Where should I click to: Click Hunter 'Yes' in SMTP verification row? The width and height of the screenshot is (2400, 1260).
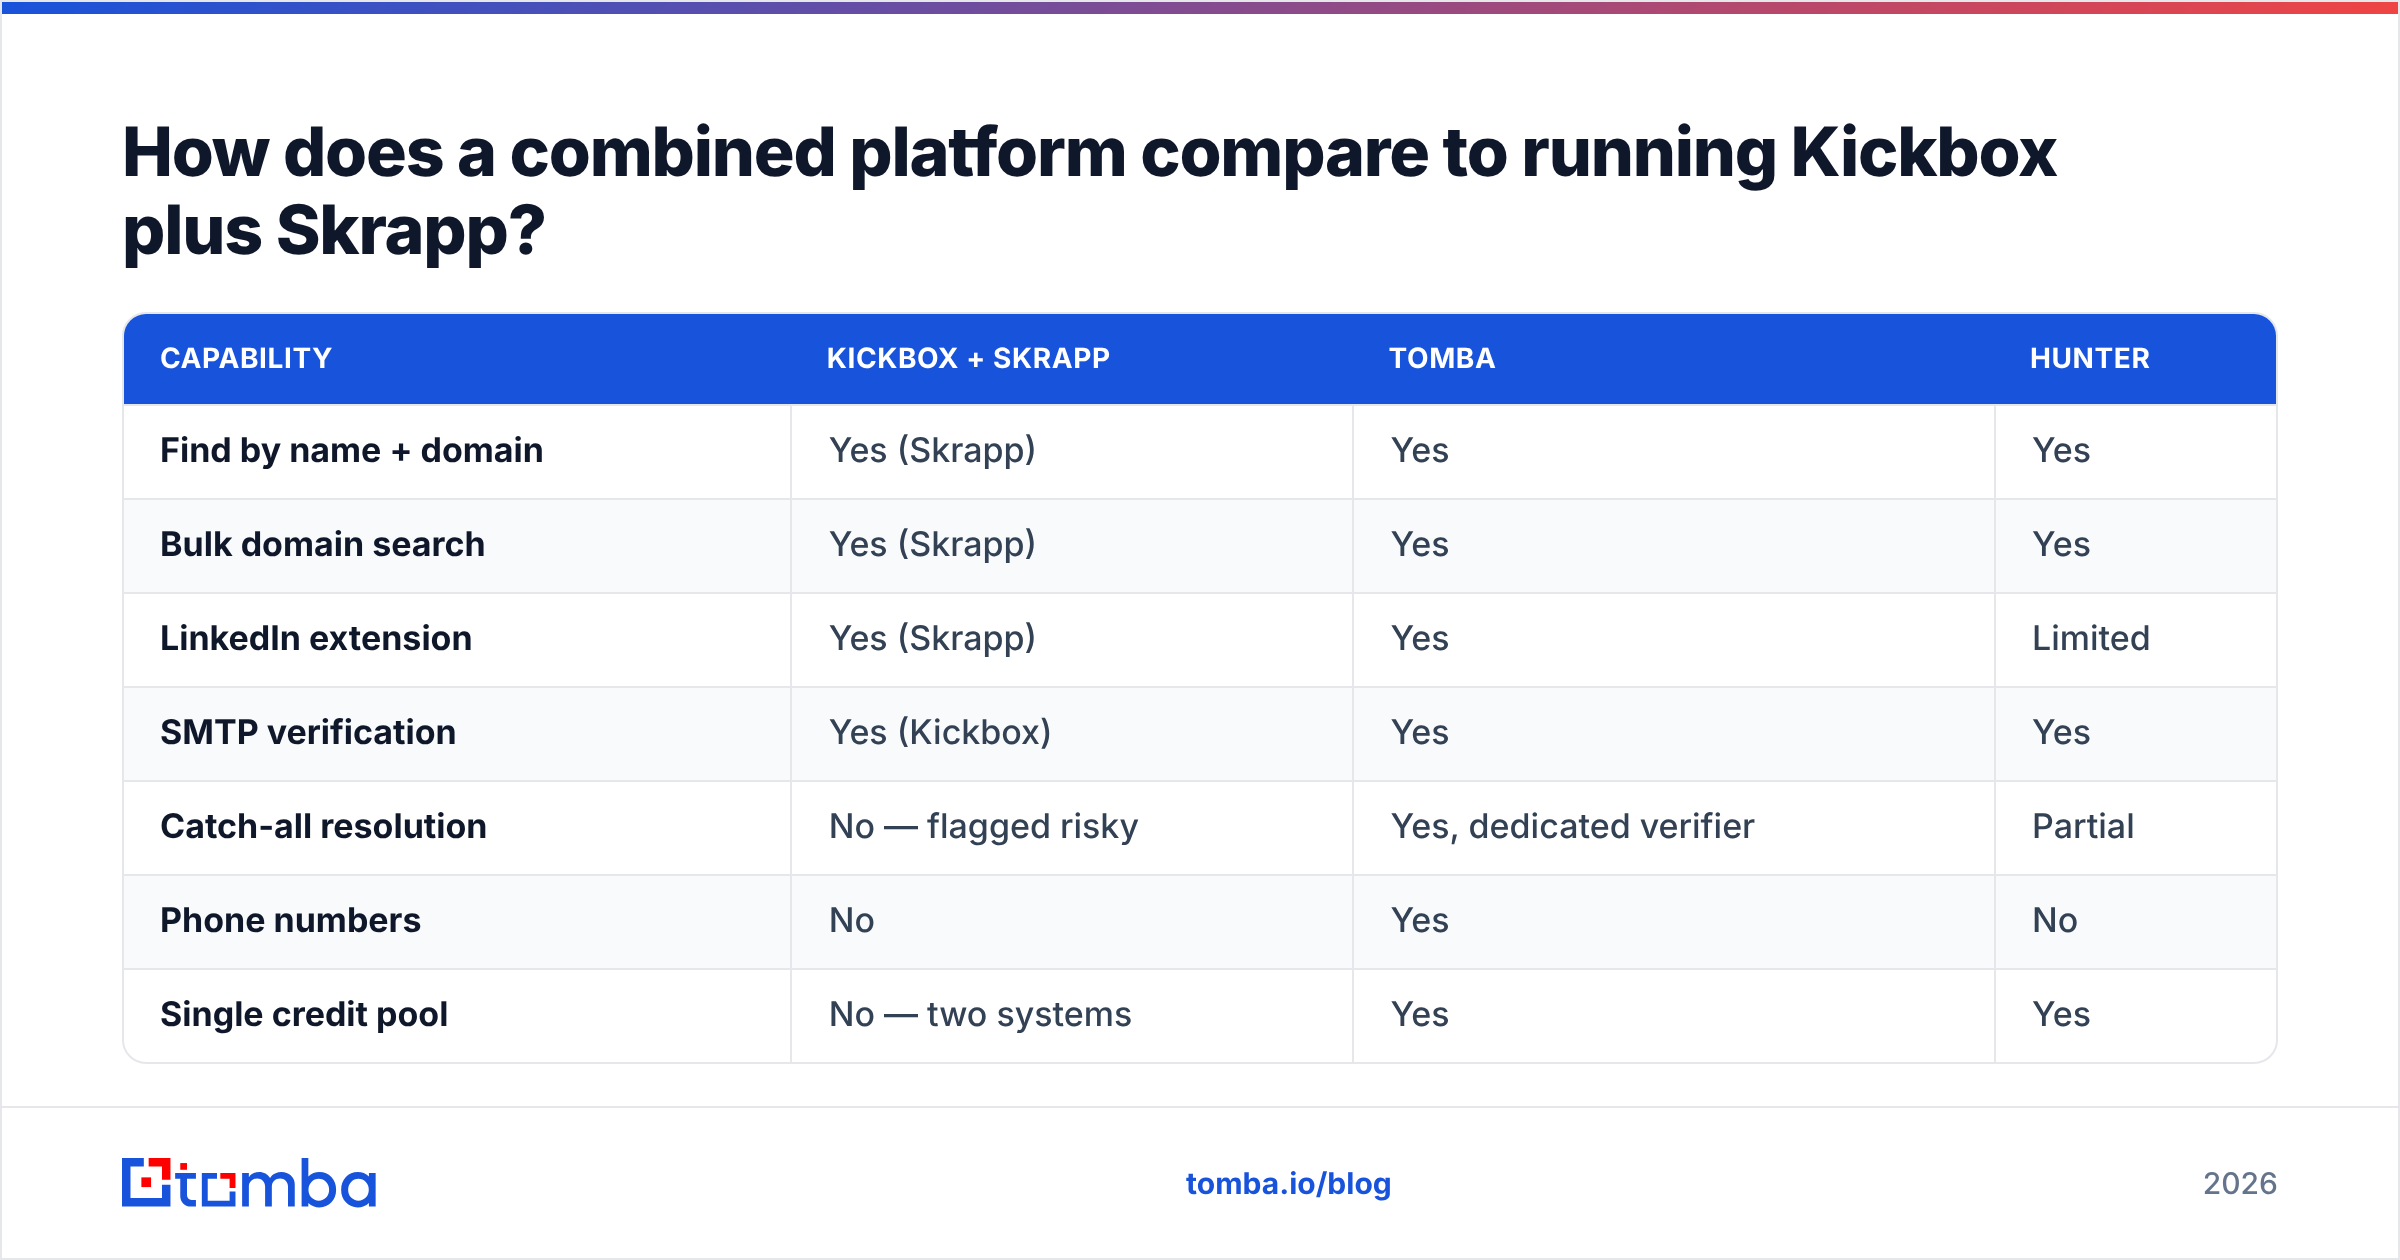coord(2061,733)
